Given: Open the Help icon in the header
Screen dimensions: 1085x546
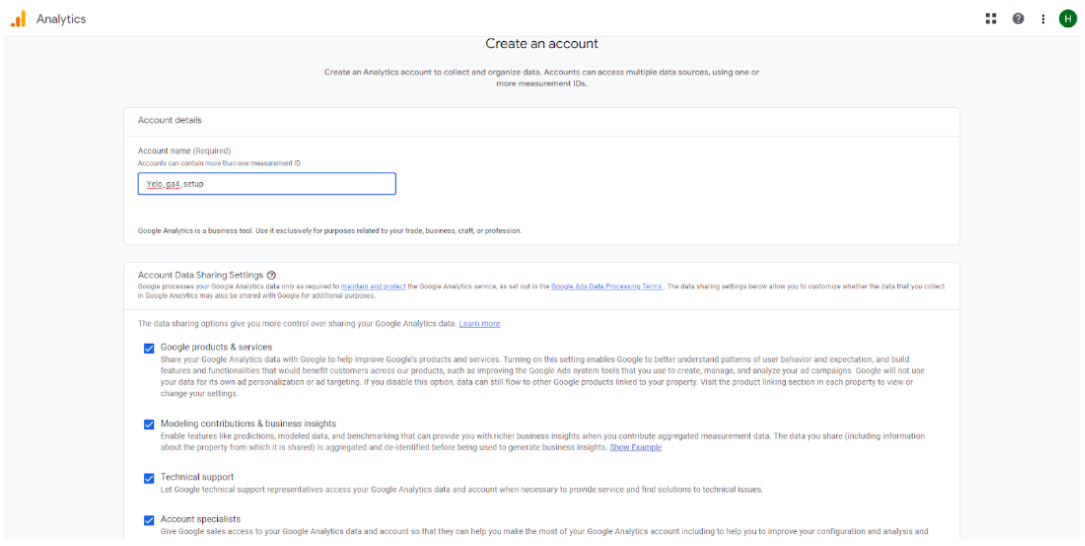Looking at the screenshot, I should click(x=1018, y=19).
